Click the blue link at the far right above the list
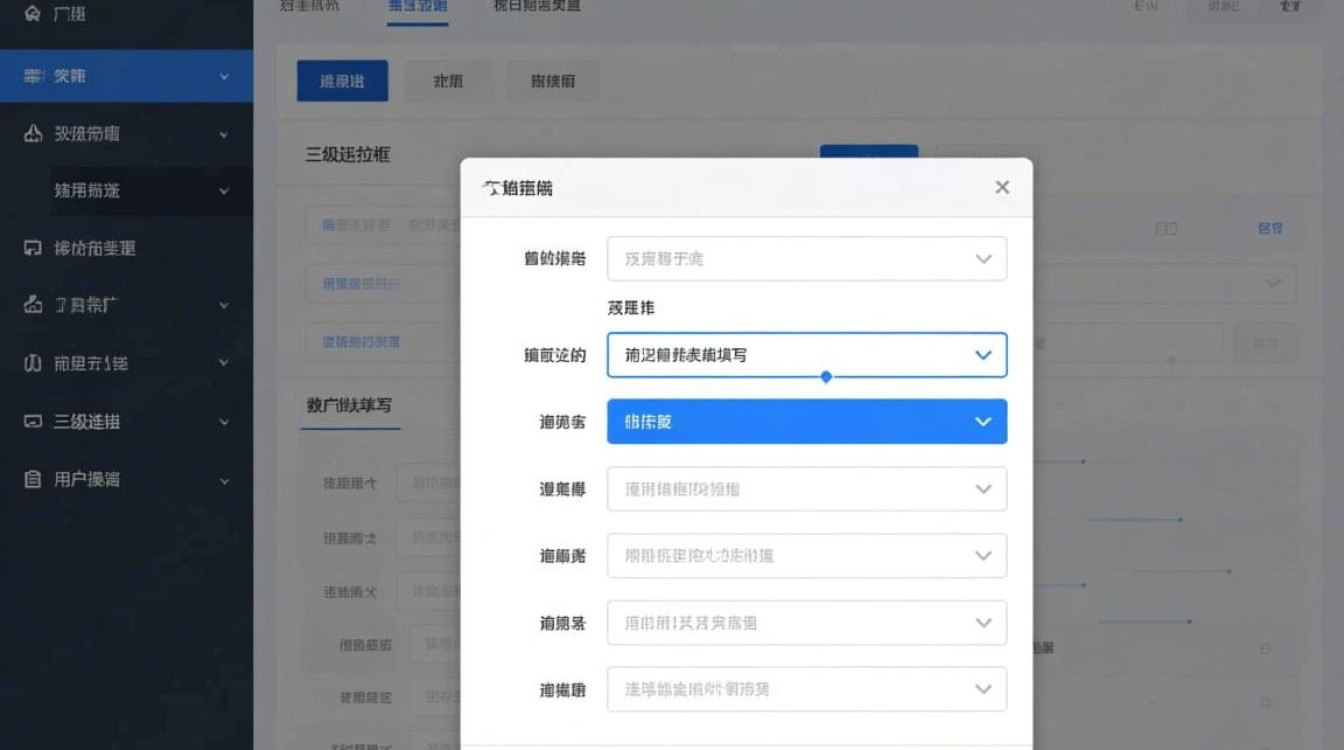The width and height of the screenshot is (1344, 750). (1271, 228)
